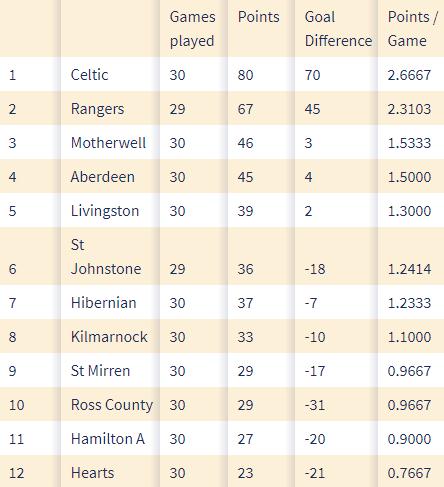The width and height of the screenshot is (444, 487).
Task: Click the Celtic team name
Action: click(x=89, y=75)
